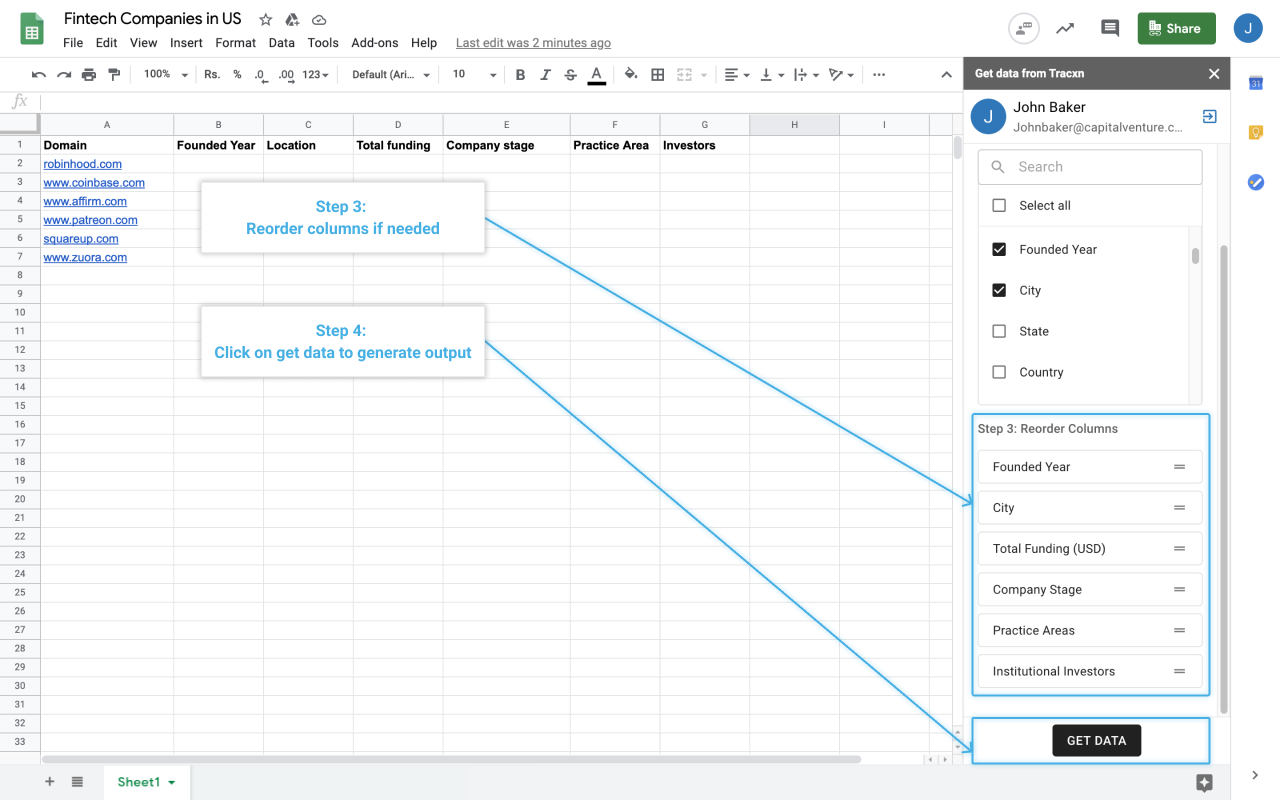Click the merge cells icon
1280x800 pixels.
pyautogui.click(x=685, y=75)
